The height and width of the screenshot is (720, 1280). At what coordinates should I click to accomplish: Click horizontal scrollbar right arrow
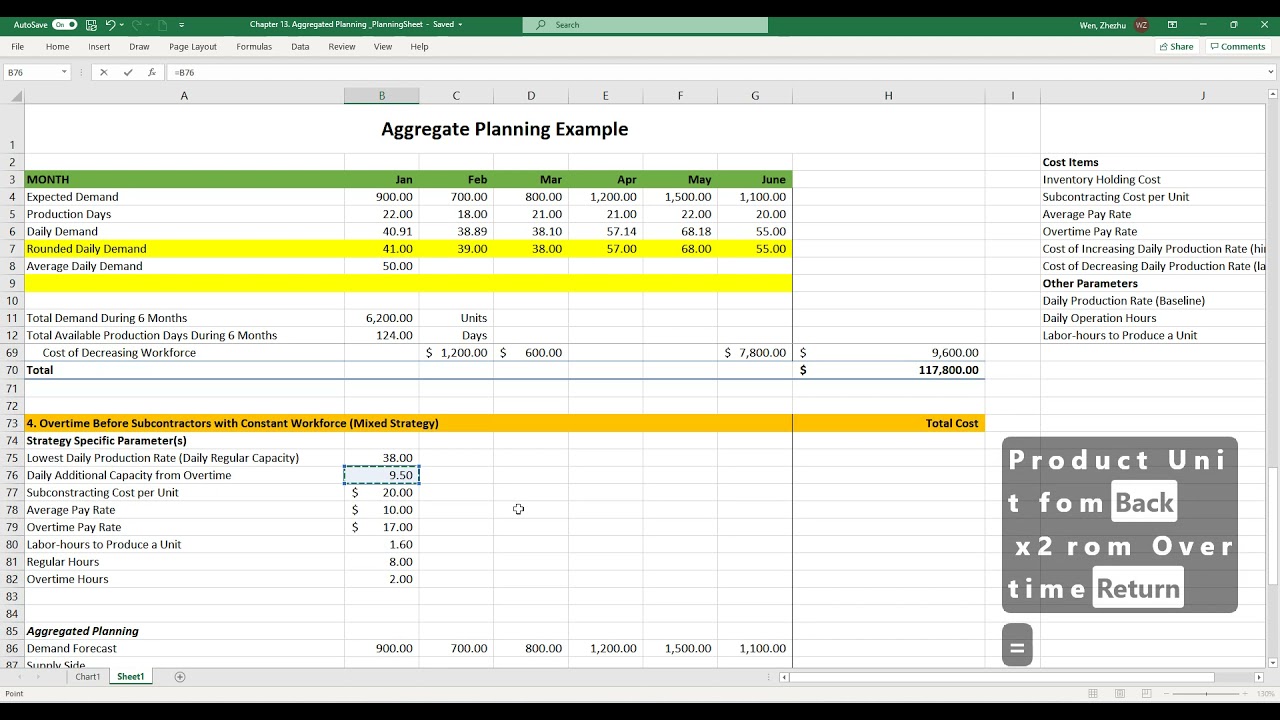pyautogui.click(x=1259, y=677)
